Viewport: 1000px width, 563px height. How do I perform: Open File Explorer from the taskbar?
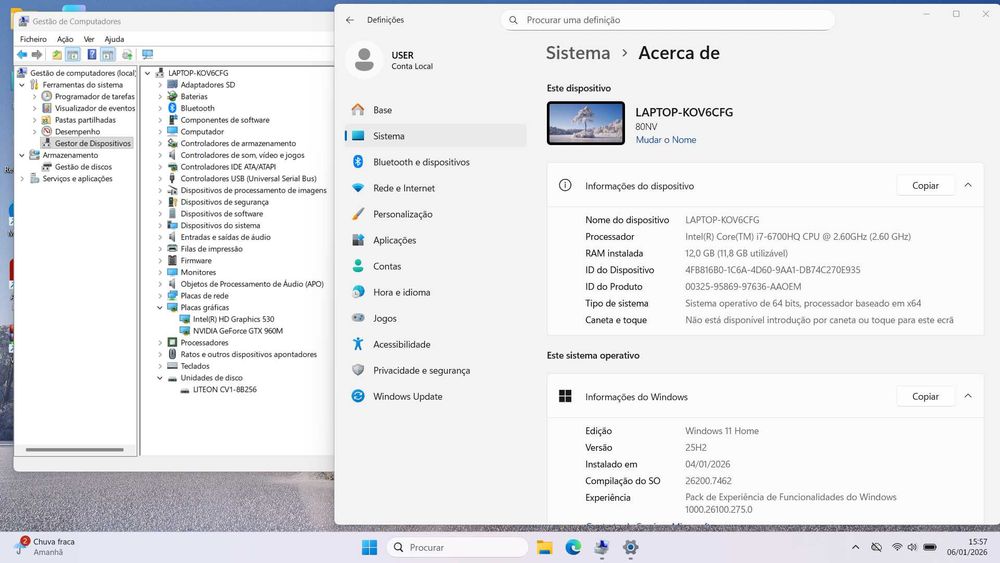tap(544, 547)
